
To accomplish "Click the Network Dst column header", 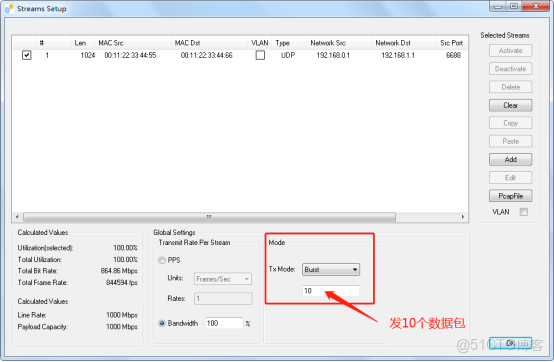I will pyautogui.click(x=403, y=43).
